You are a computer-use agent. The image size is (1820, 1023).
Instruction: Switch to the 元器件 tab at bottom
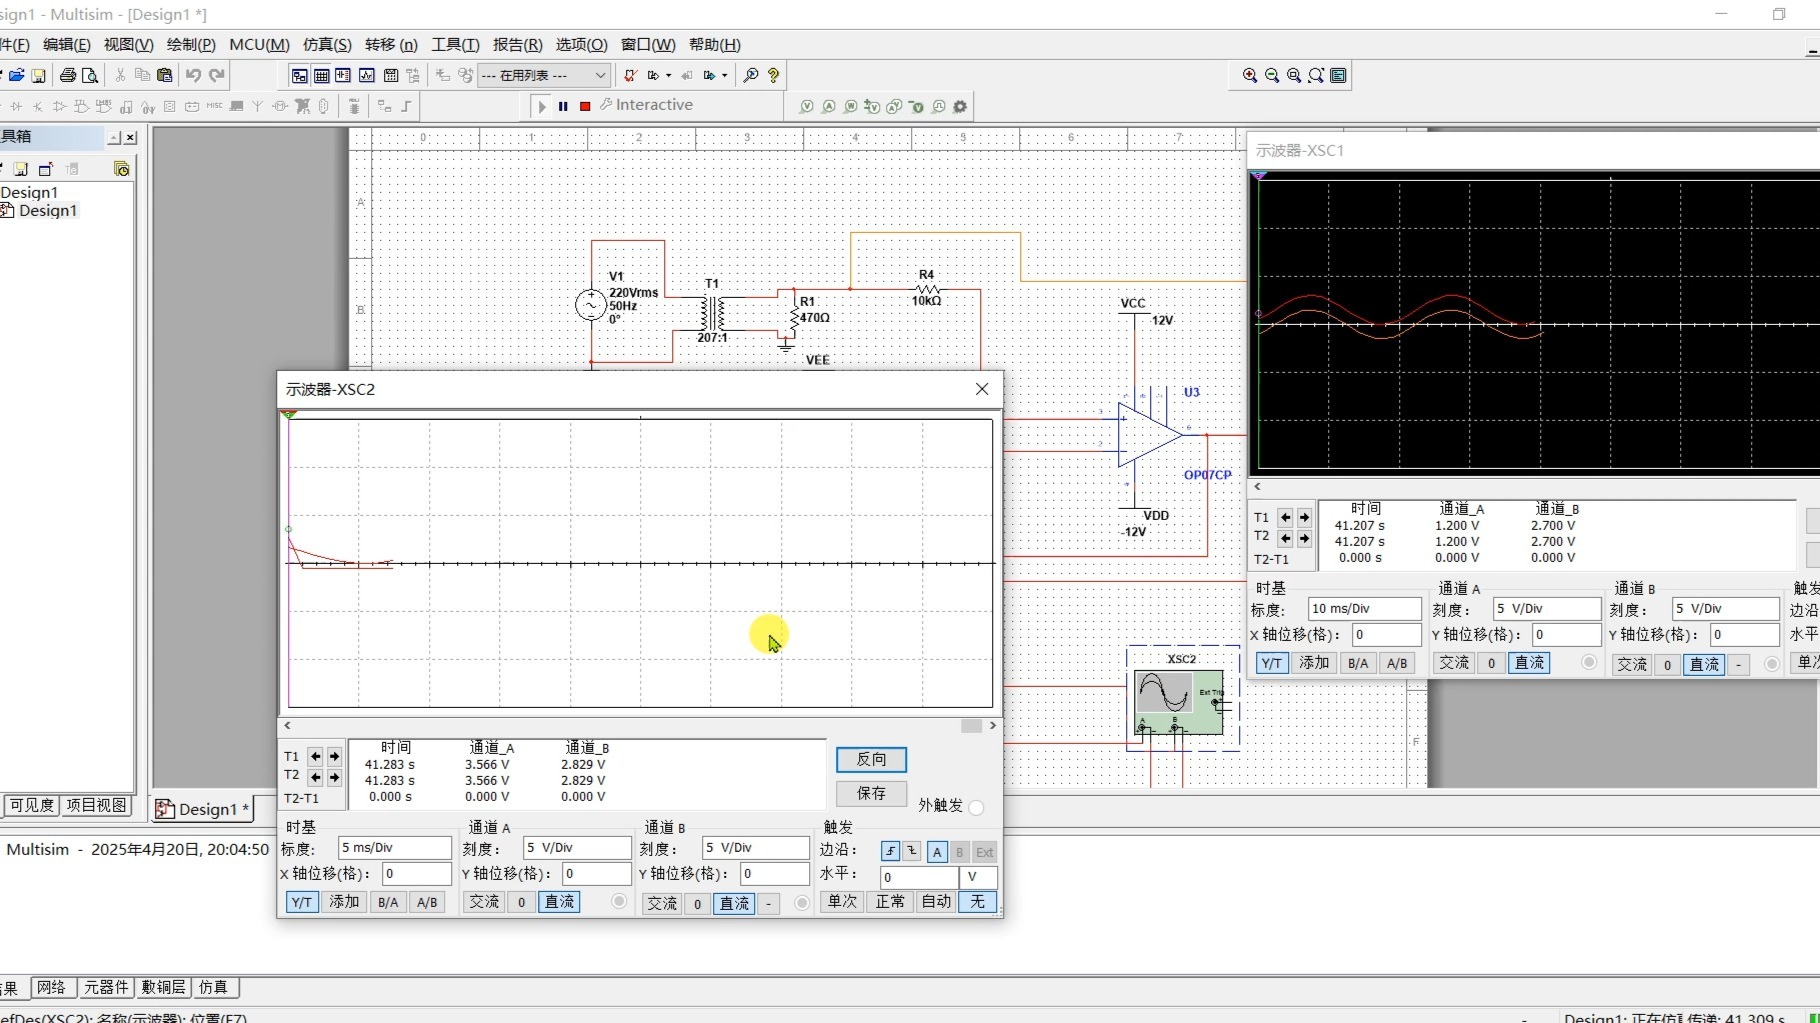tap(107, 987)
